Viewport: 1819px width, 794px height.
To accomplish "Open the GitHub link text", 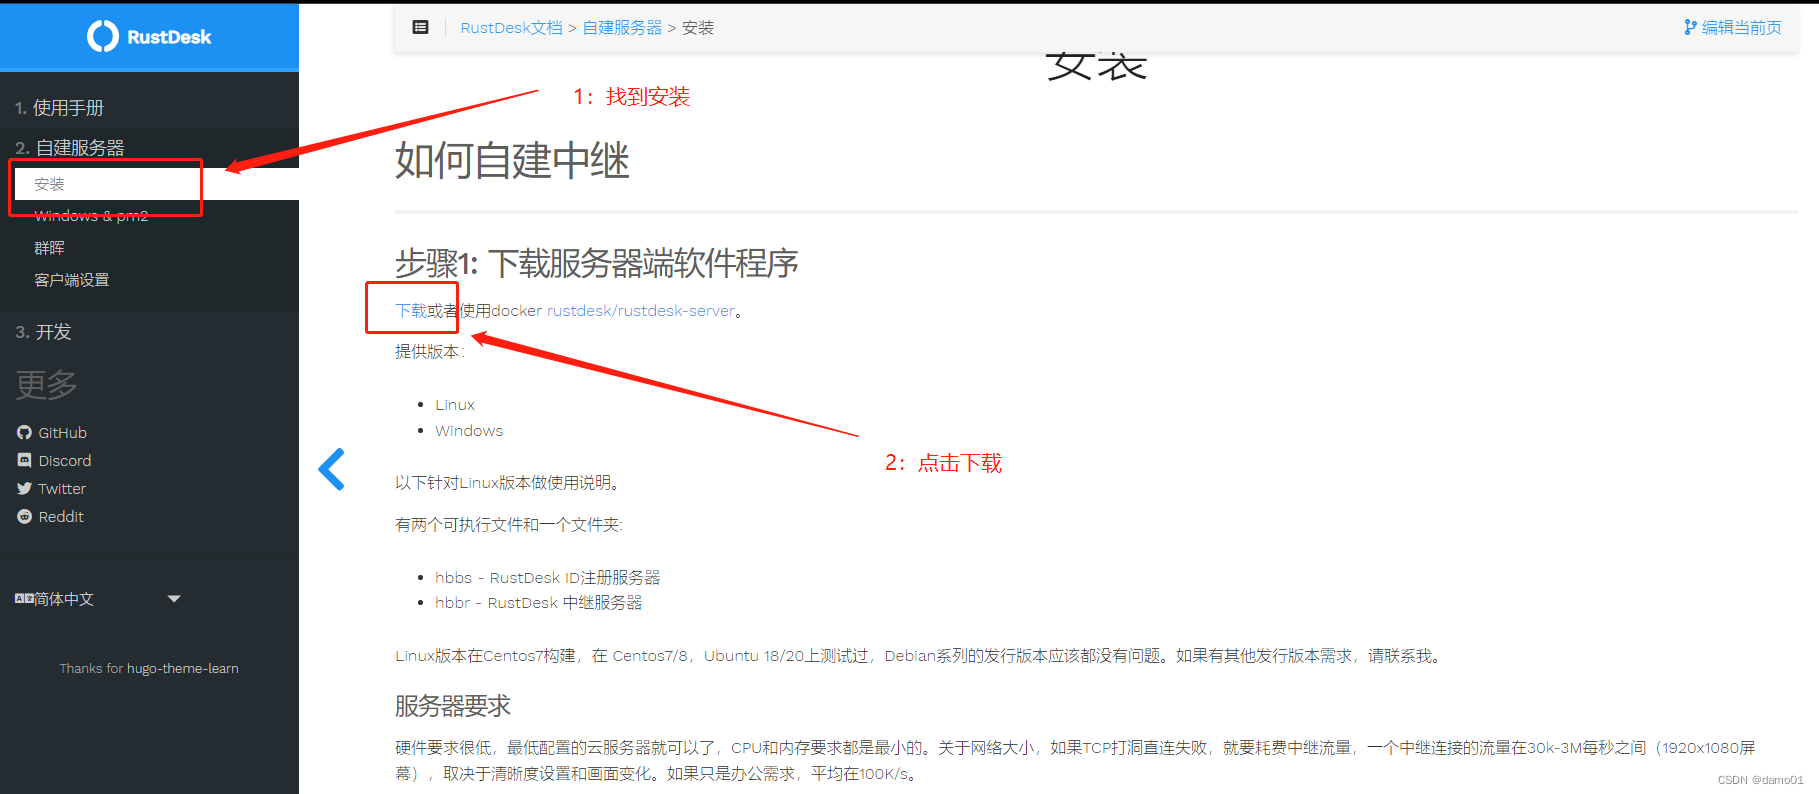I will (x=62, y=432).
